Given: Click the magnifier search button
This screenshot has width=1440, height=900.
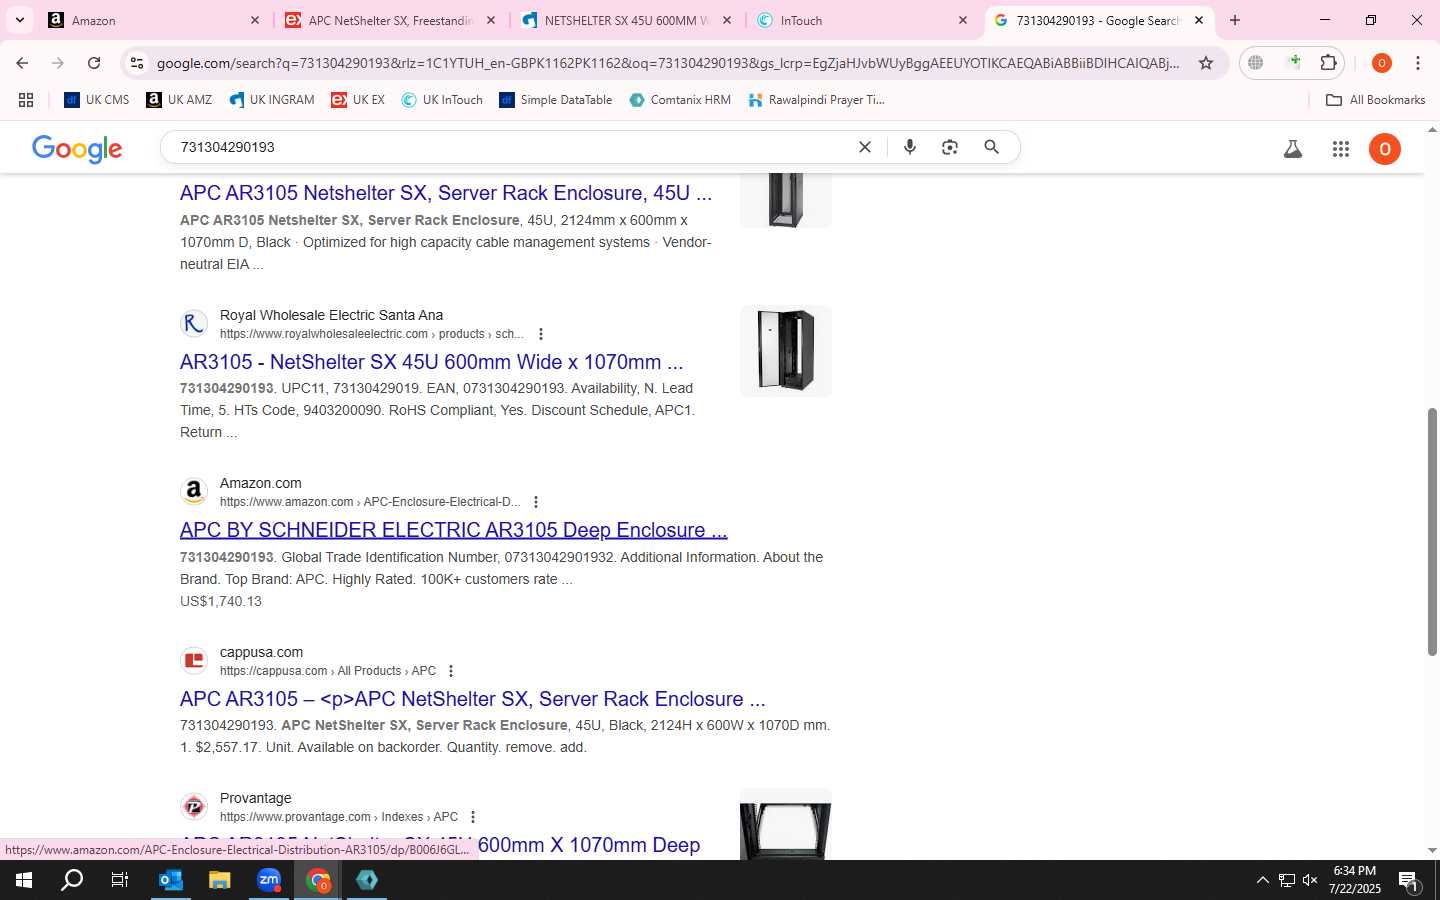Looking at the screenshot, I should (991, 147).
